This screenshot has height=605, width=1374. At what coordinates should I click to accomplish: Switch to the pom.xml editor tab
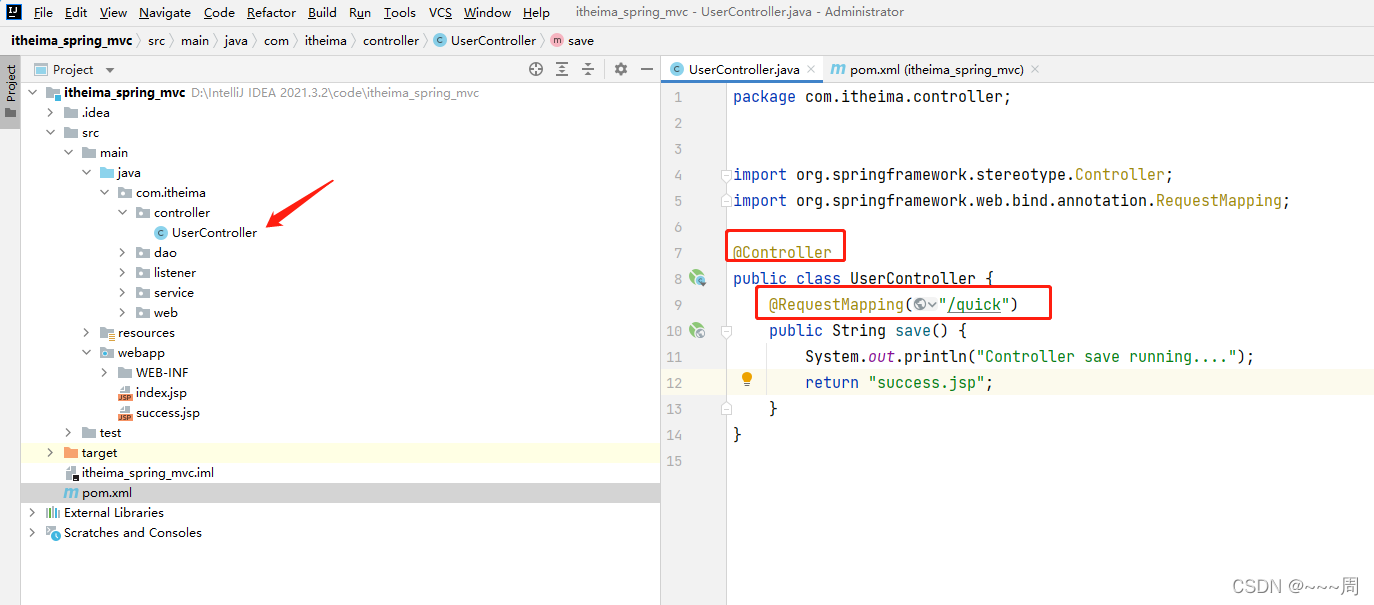[936, 69]
